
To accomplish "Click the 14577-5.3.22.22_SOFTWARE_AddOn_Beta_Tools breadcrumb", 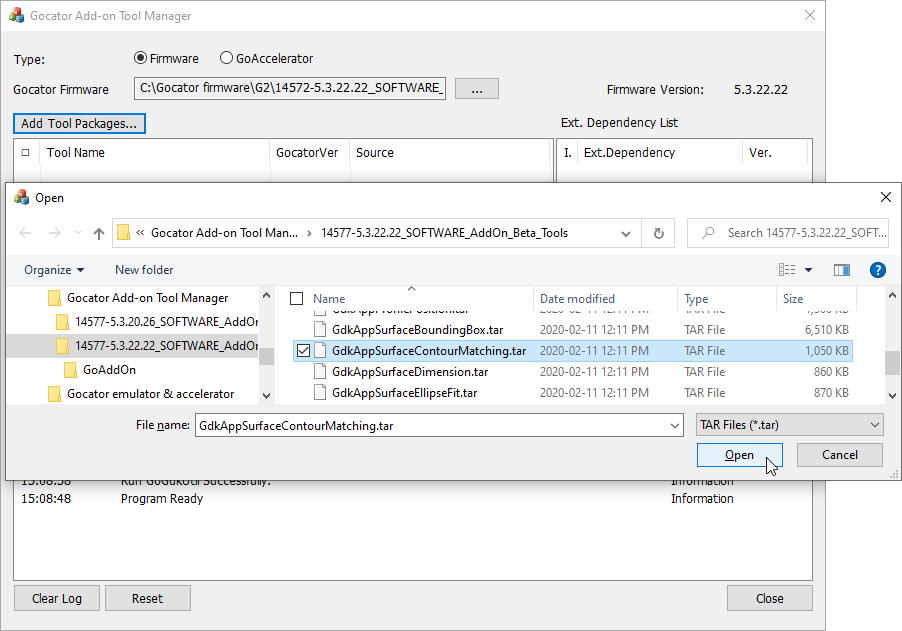I will 445,233.
